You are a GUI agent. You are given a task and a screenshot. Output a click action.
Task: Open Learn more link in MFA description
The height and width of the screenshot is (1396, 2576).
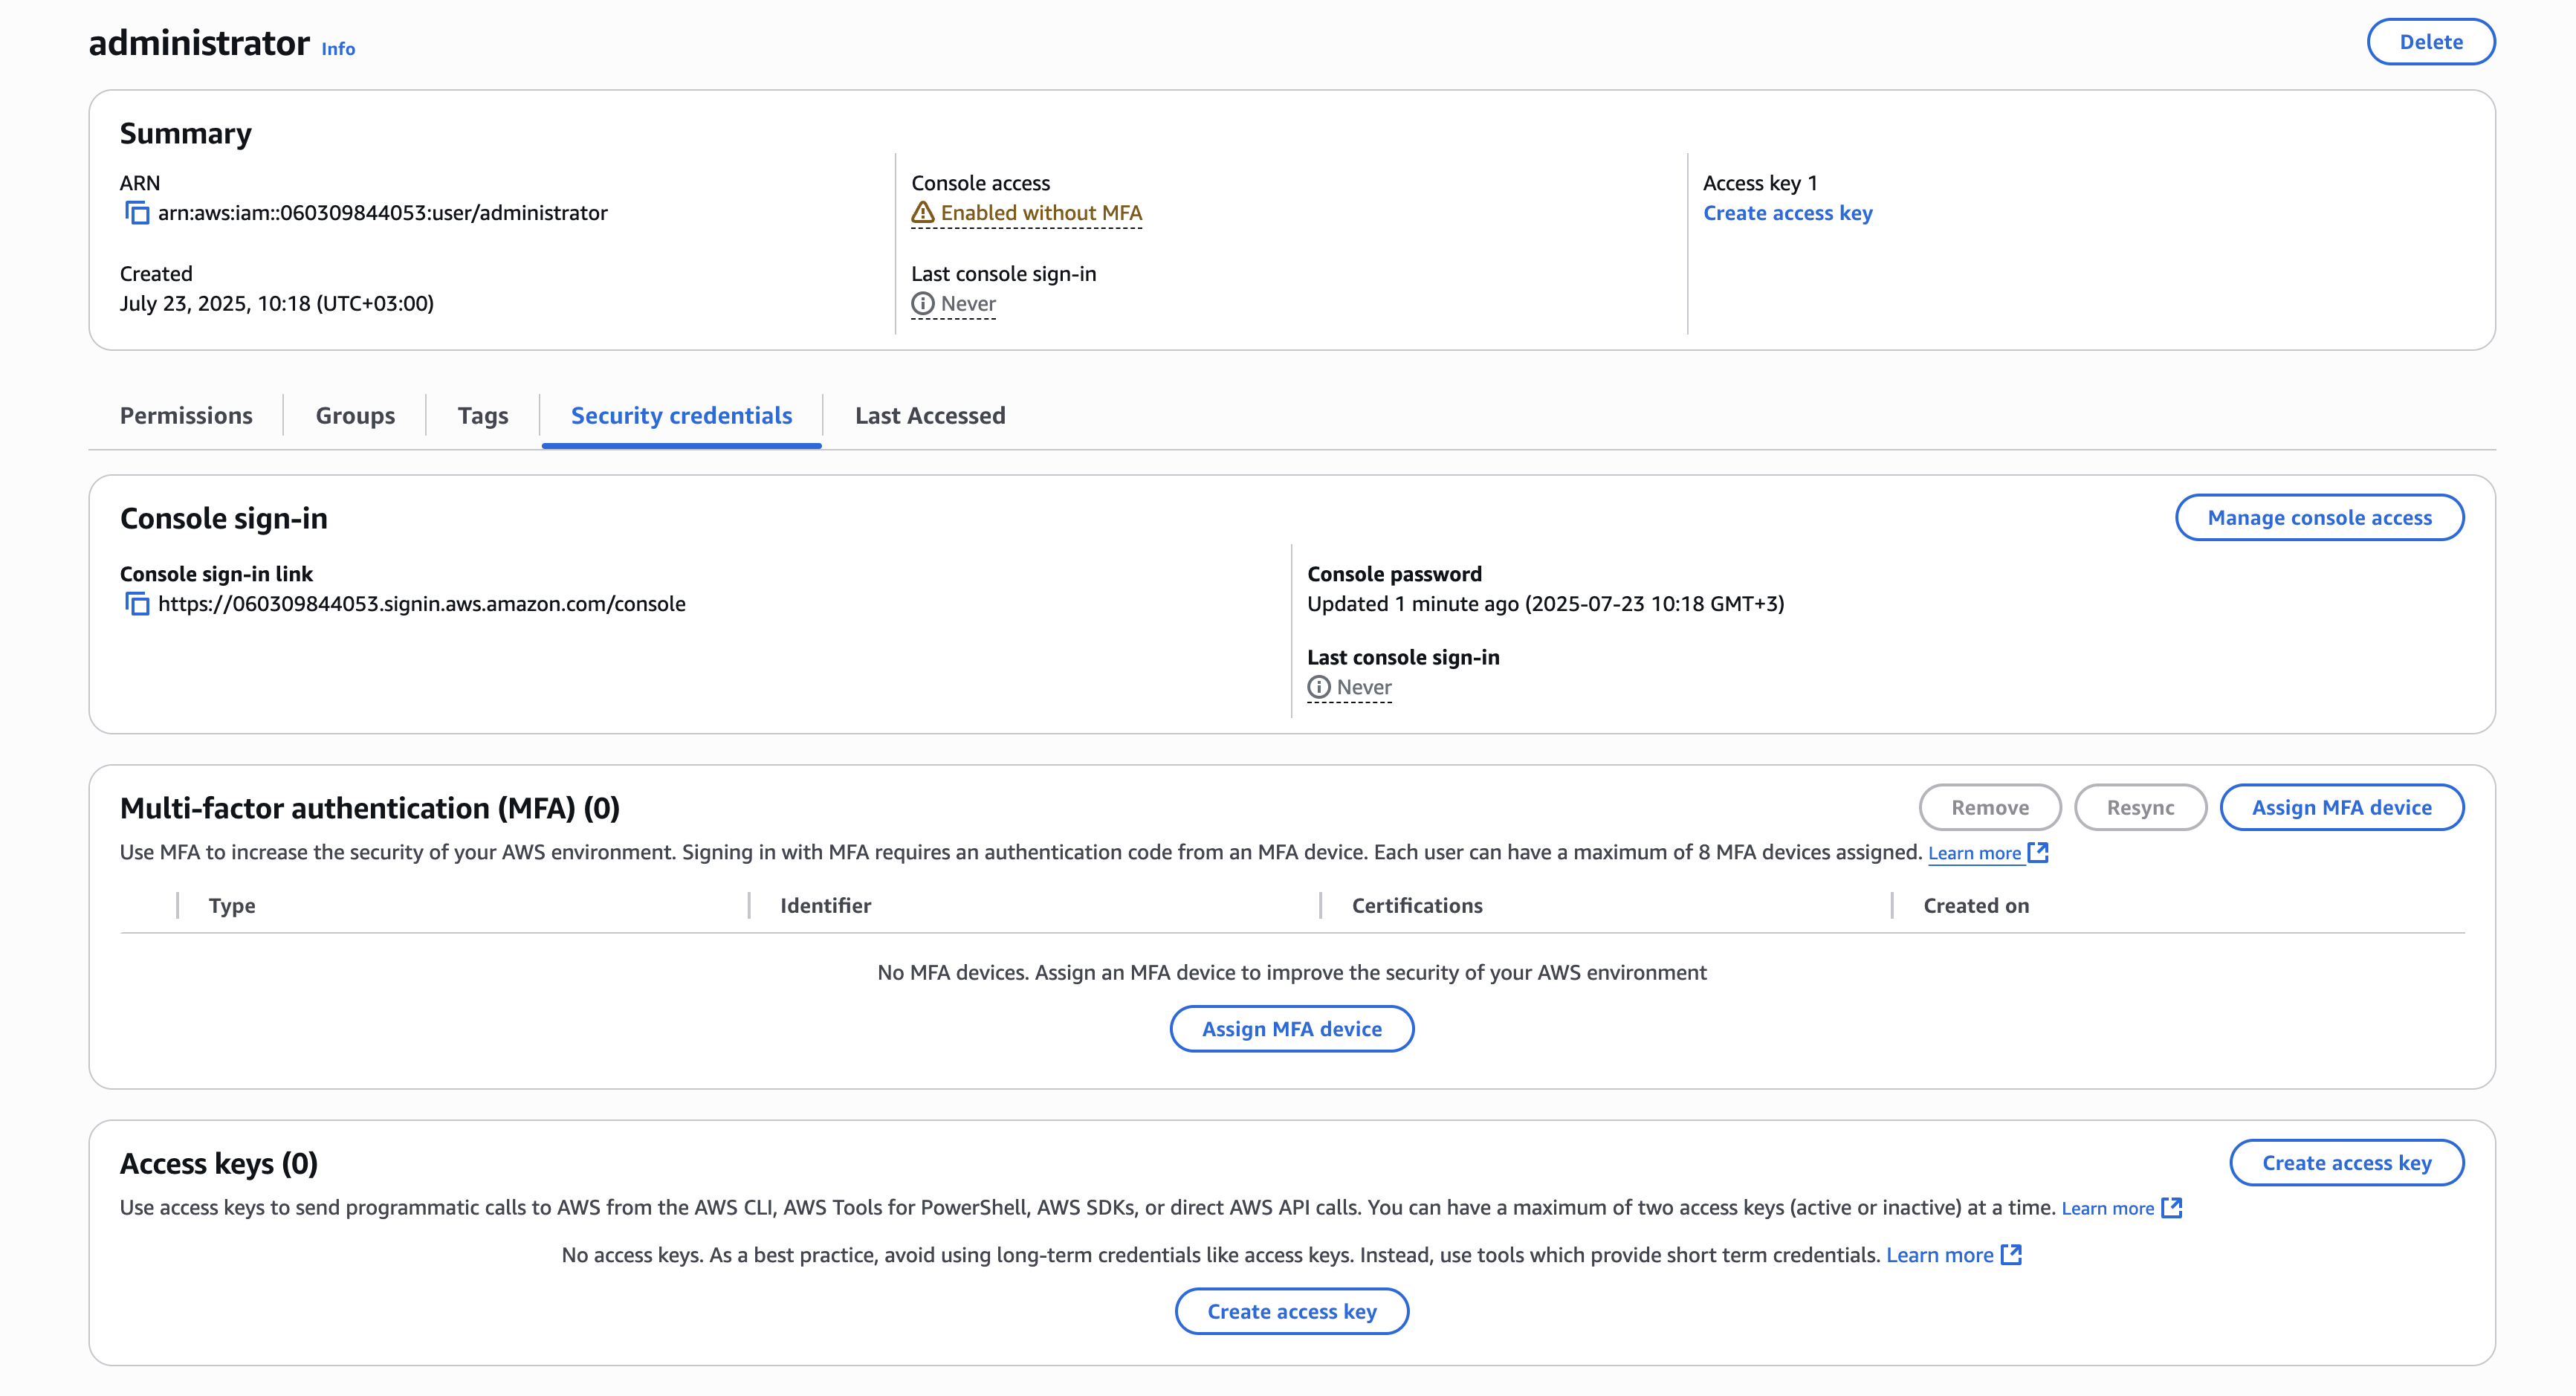coord(1974,853)
